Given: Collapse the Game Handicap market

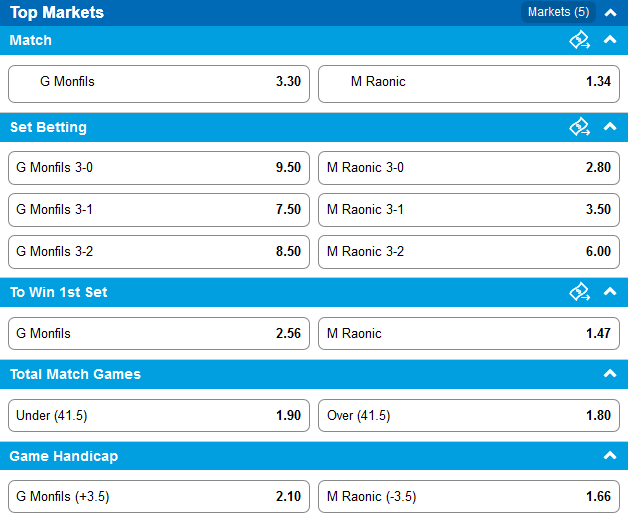Looking at the screenshot, I should click(610, 455).
